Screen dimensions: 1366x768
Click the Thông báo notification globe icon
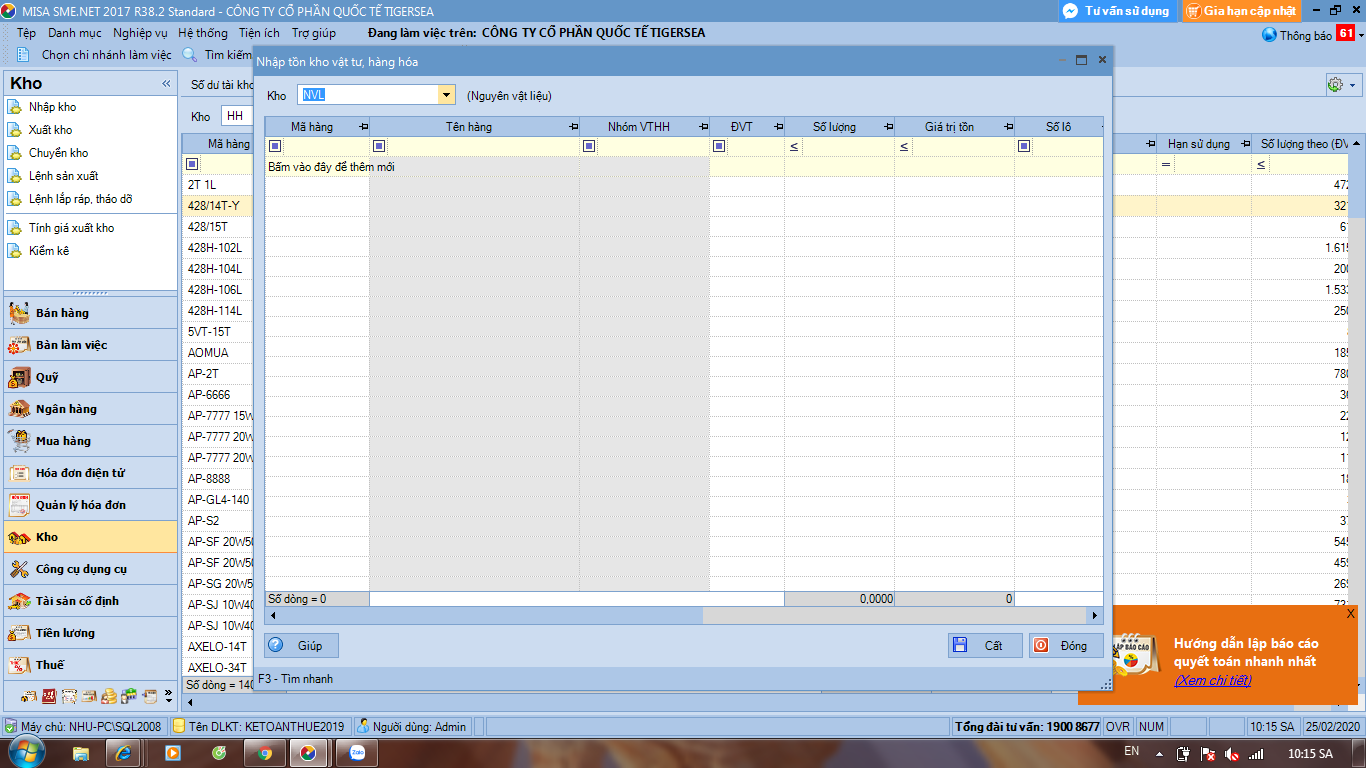point(1269,35)
